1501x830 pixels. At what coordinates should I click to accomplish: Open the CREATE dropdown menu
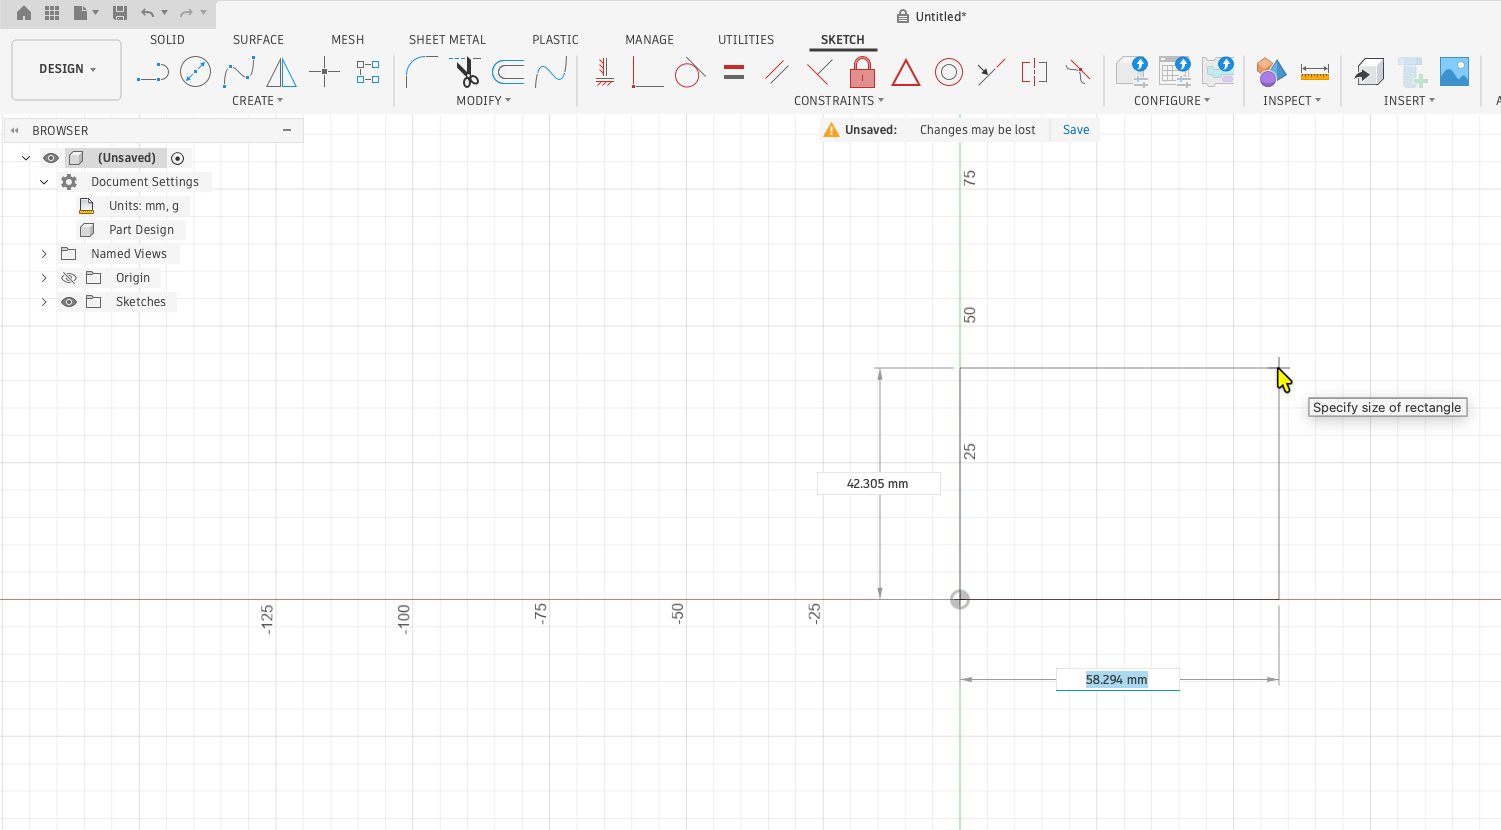257,101
